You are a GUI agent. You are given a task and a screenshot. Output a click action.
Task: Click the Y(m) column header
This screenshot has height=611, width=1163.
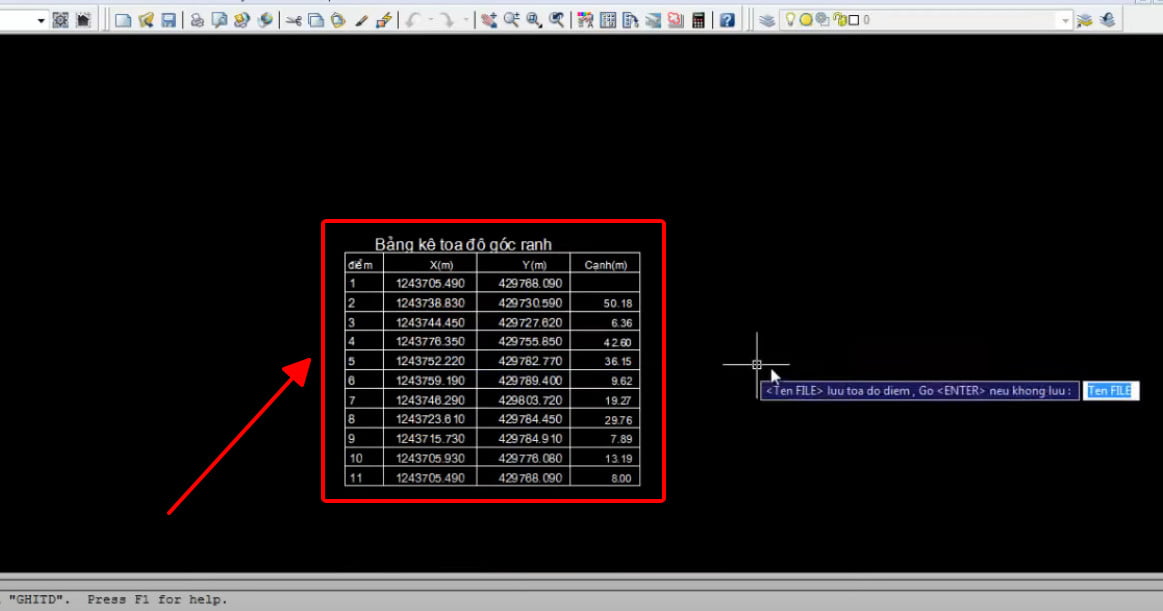click(534, 265)
